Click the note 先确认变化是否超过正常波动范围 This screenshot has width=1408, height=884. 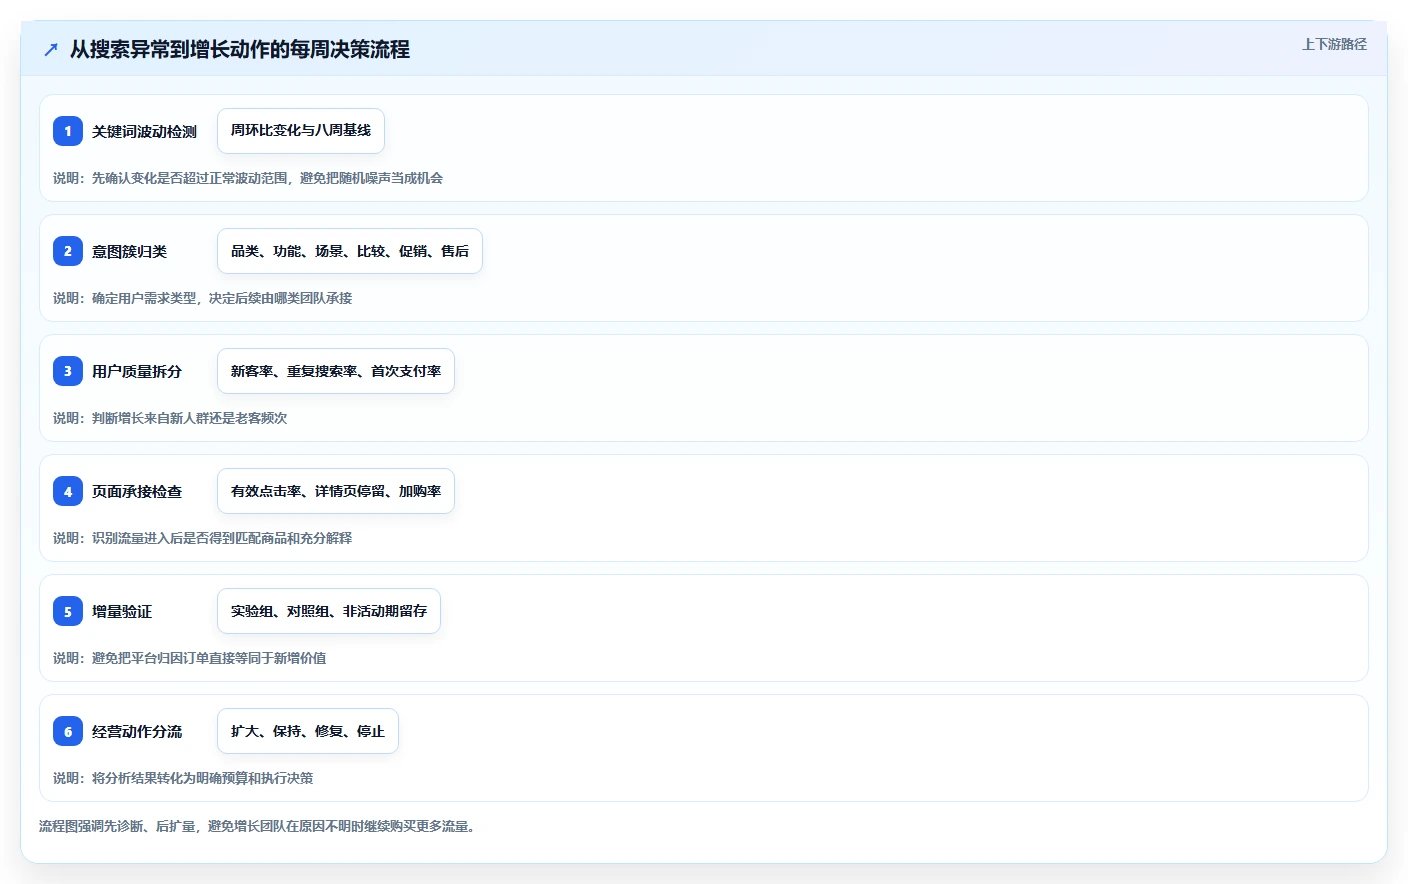tap(248, 178)
